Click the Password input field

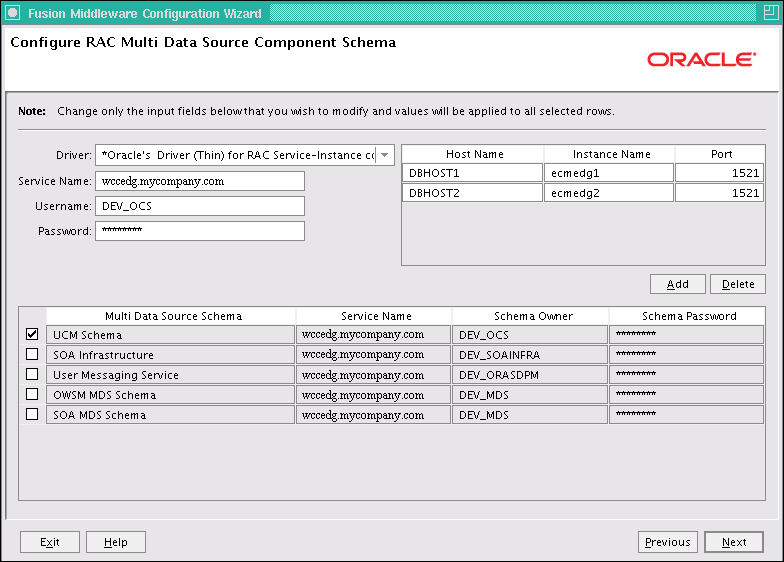point(200,231)
